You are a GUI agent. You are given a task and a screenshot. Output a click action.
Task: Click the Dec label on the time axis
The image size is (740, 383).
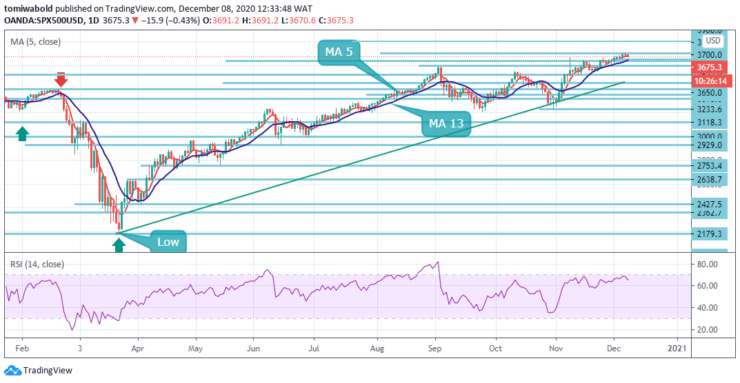click(614, 350)
